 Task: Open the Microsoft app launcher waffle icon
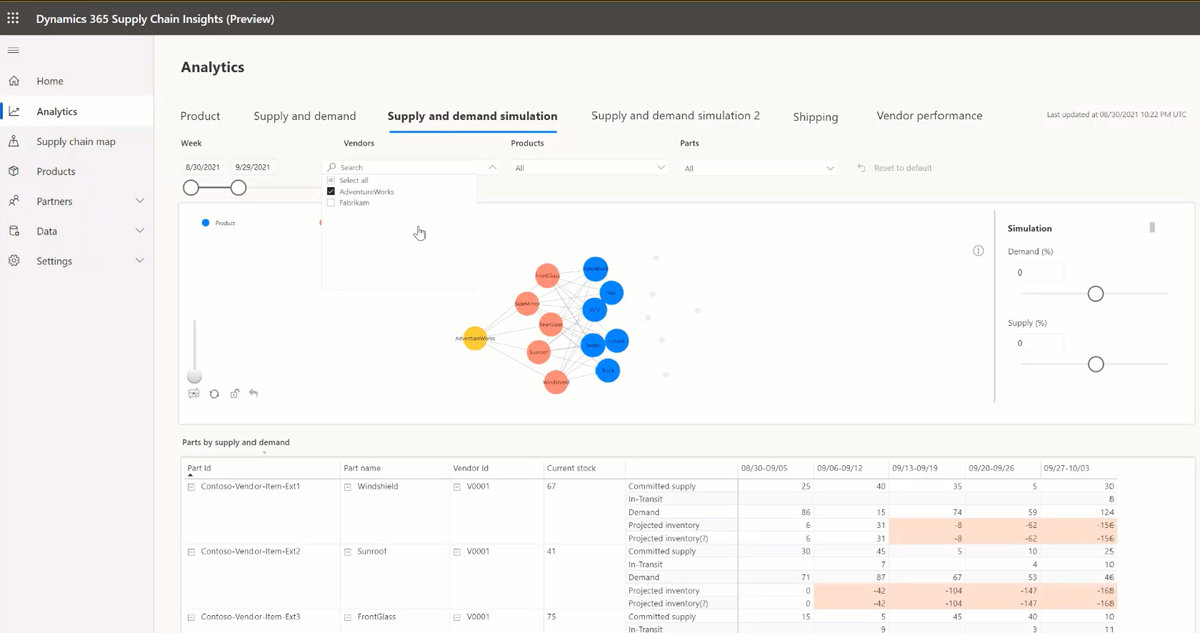[13, 17]
